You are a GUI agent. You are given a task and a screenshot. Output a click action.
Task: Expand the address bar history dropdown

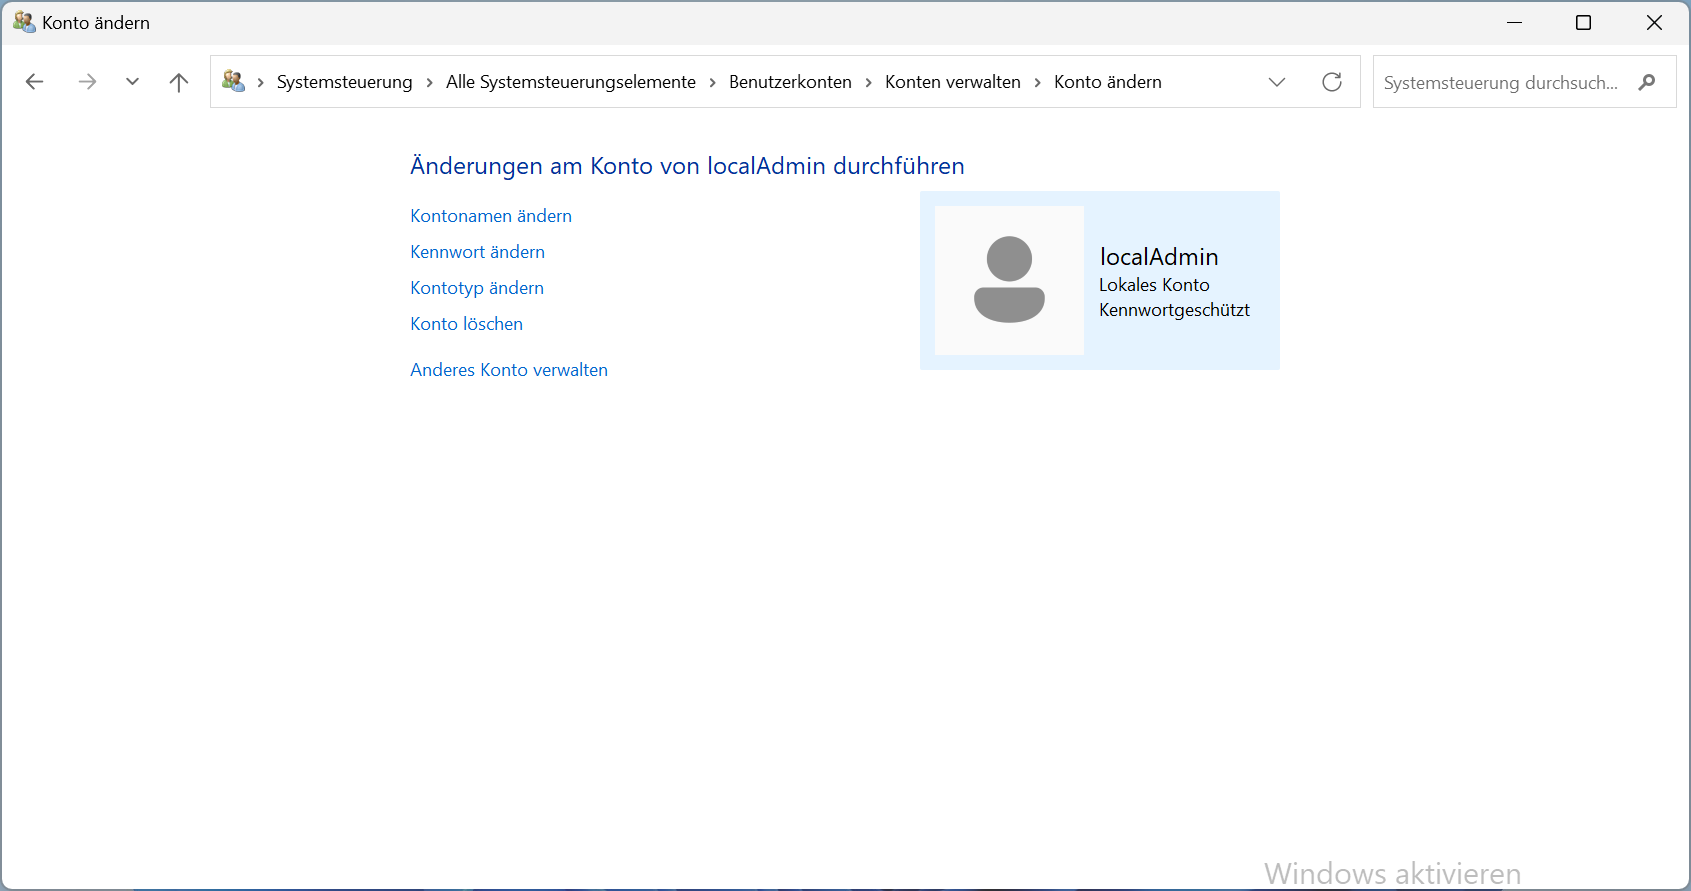tap(1277, 82)
